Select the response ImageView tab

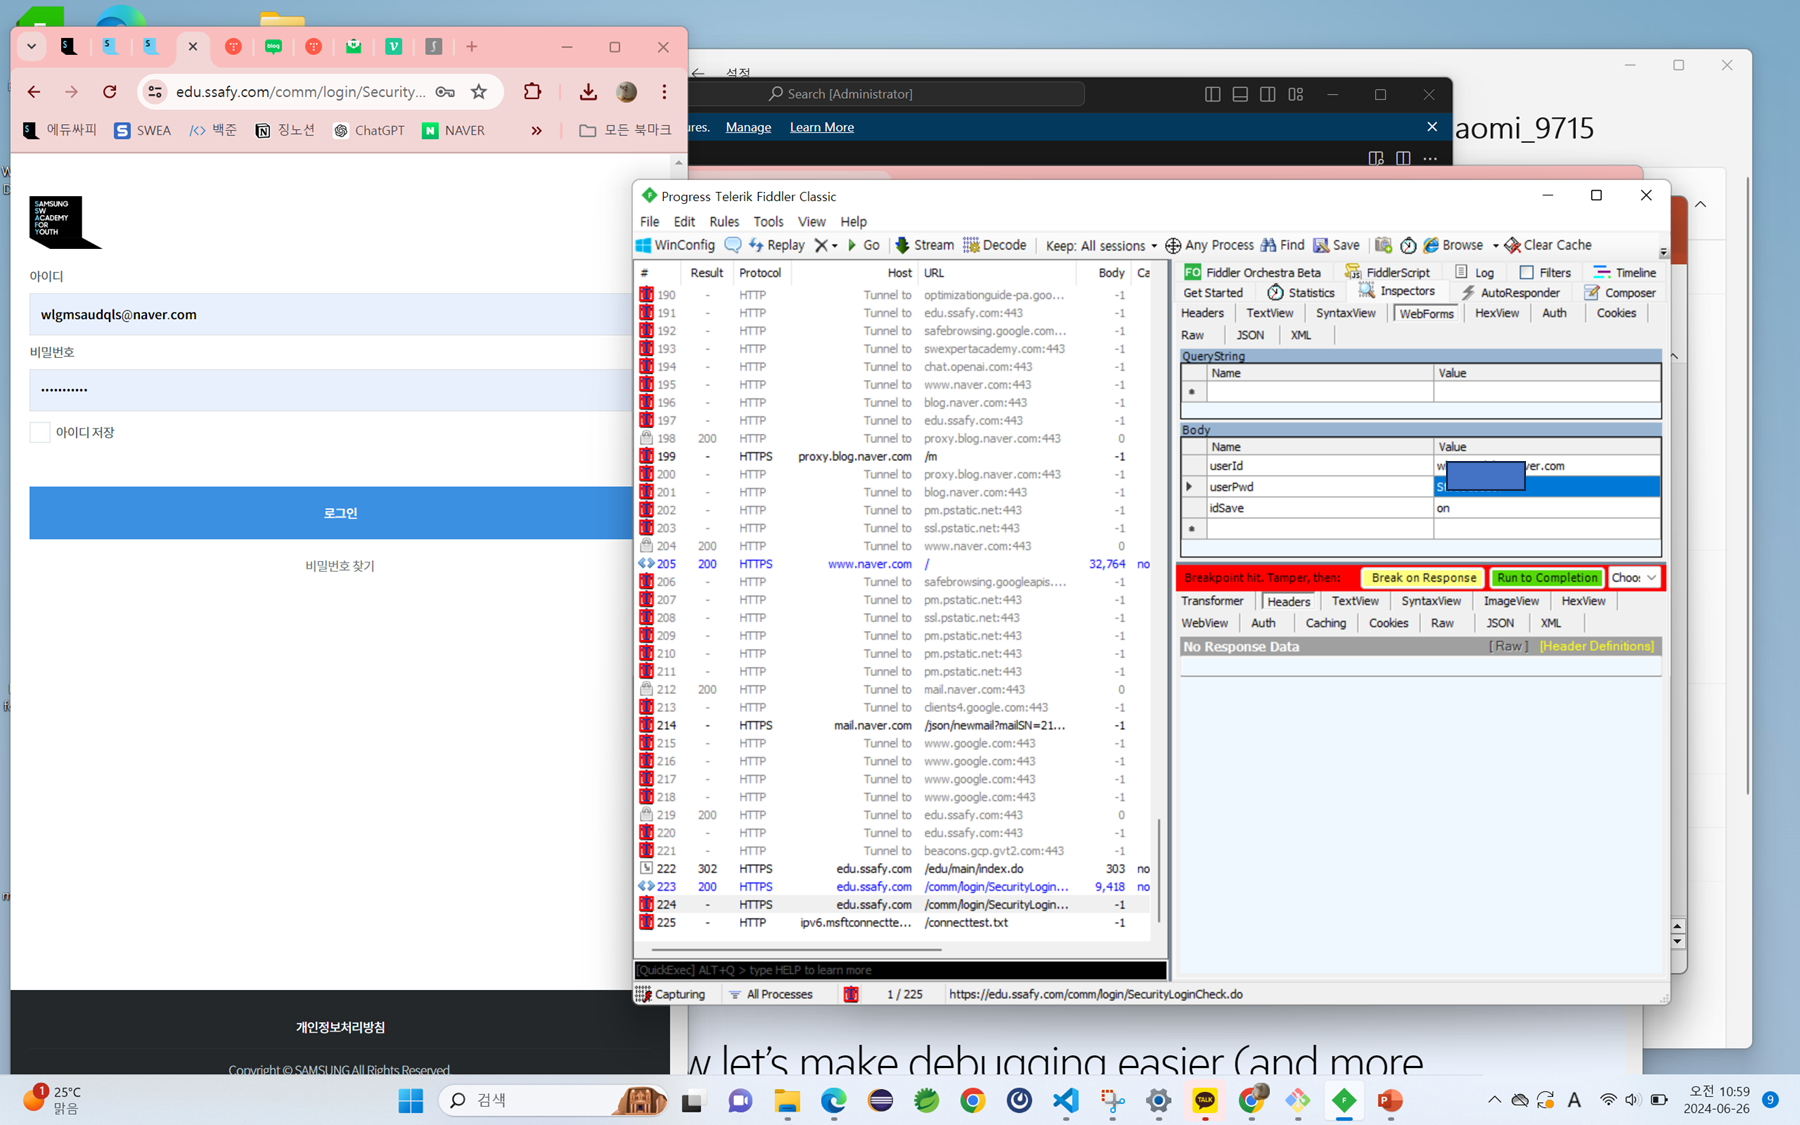(1511, 601)
